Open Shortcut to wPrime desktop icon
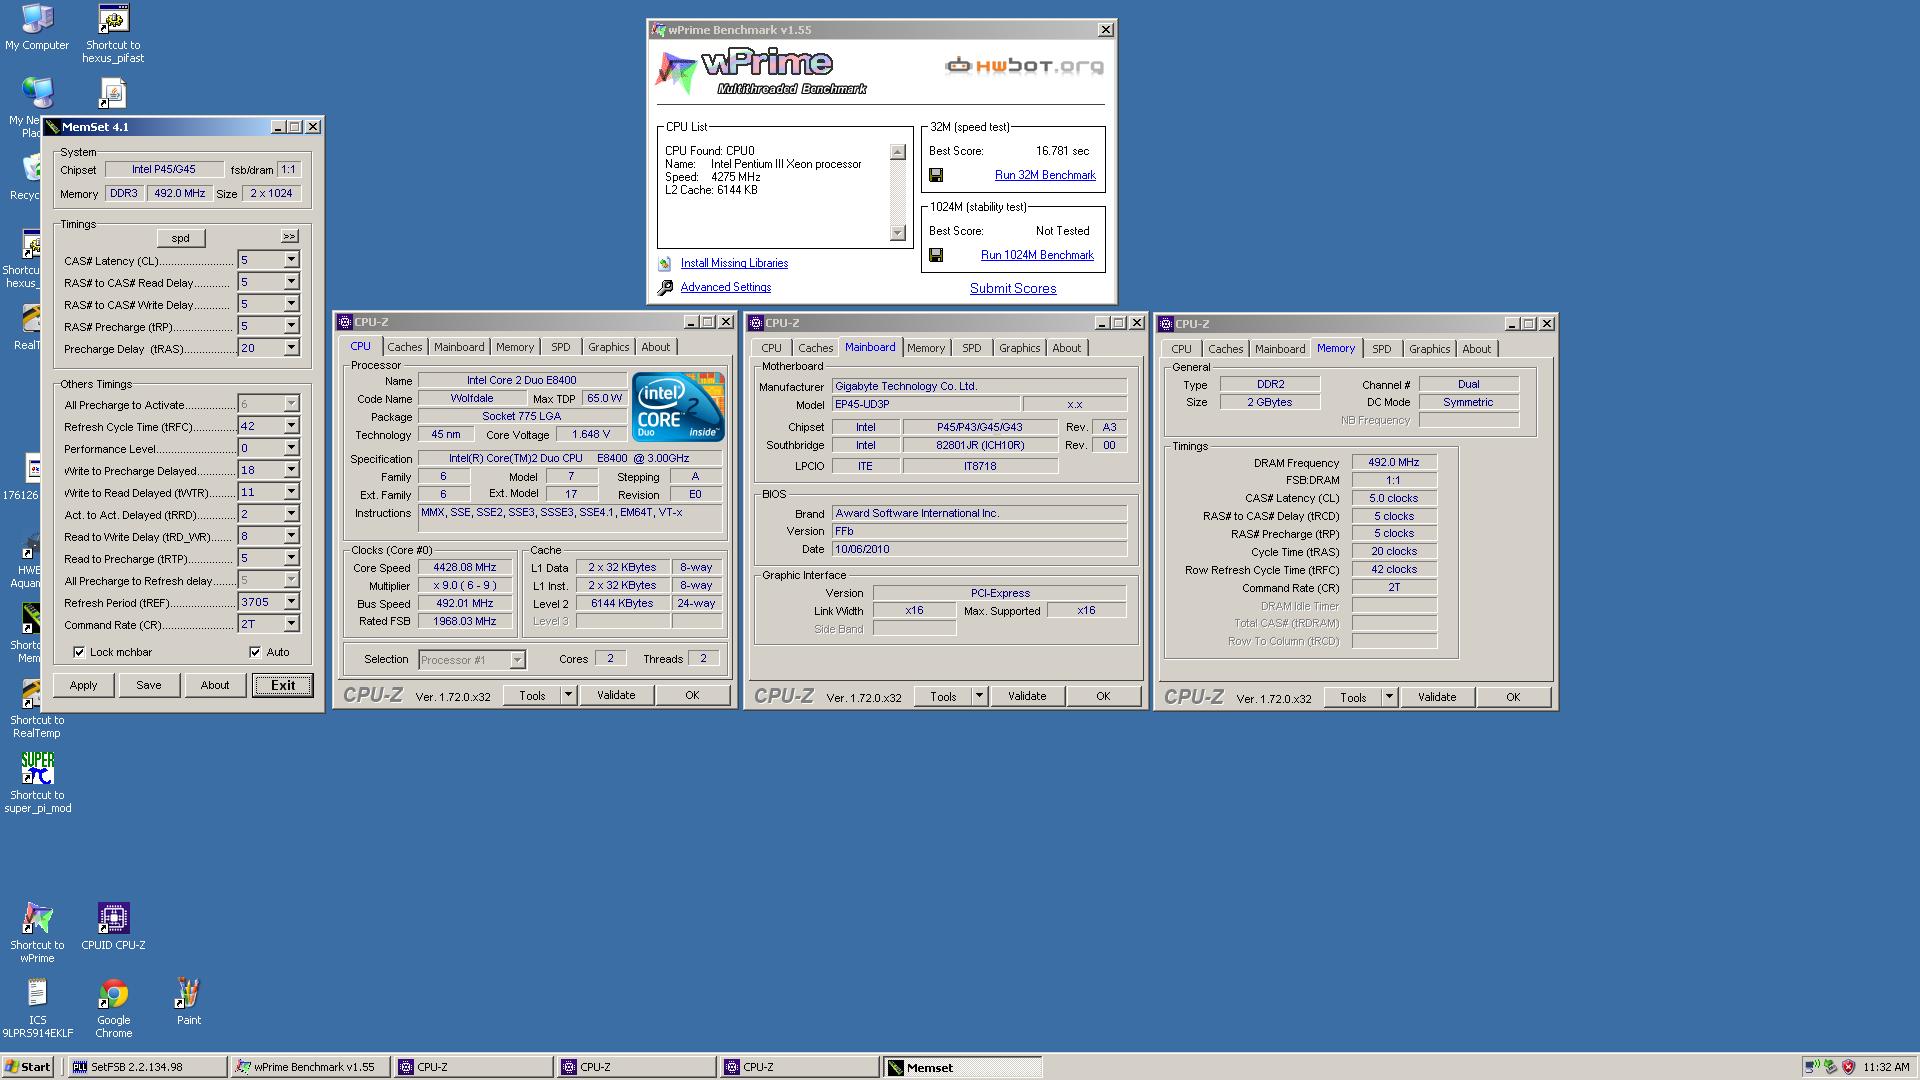 click(37, 932)
